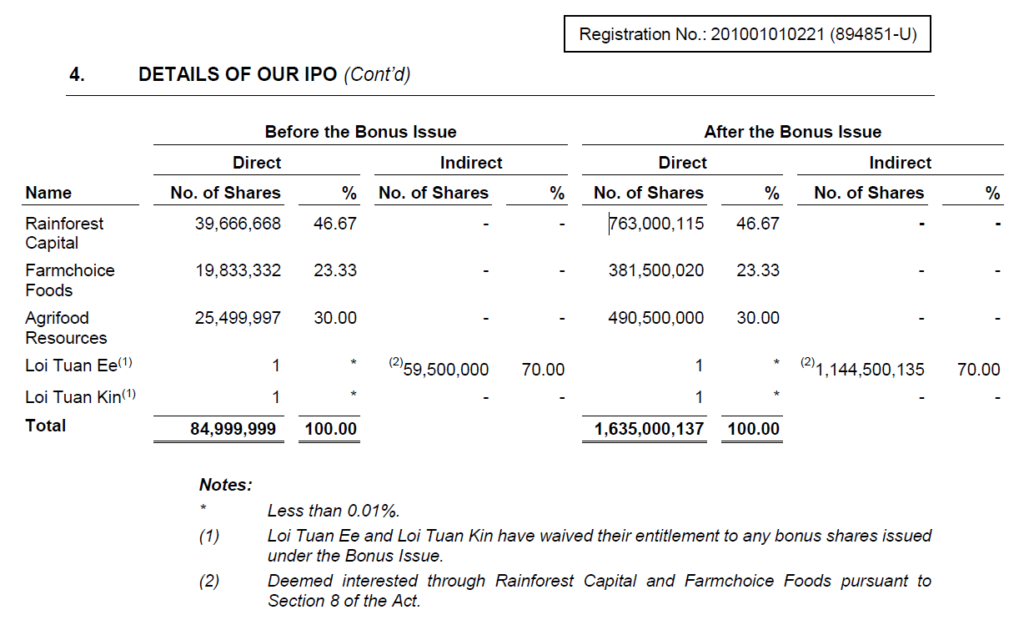Click the Registration No. box at top
1024x620 pixels.
(x=748, y=35)
